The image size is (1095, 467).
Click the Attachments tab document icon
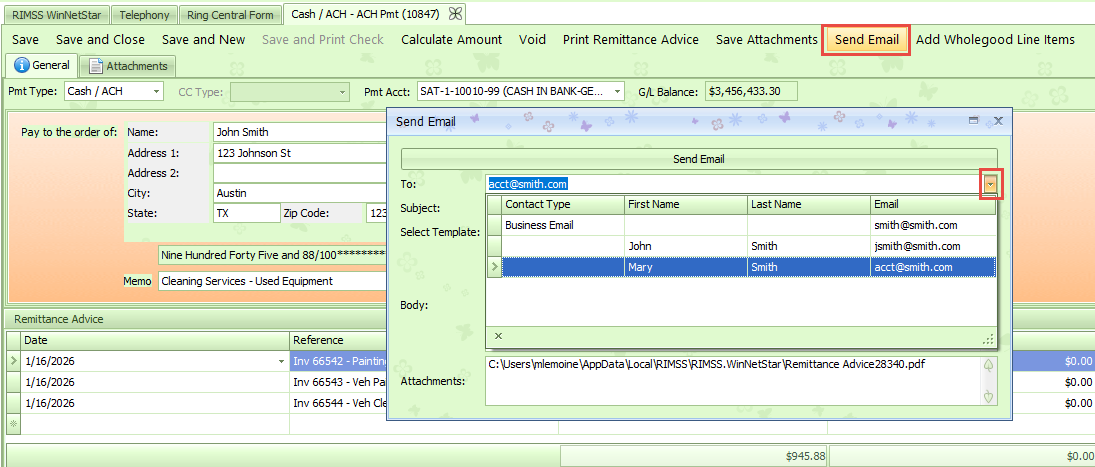click(96, 66)
